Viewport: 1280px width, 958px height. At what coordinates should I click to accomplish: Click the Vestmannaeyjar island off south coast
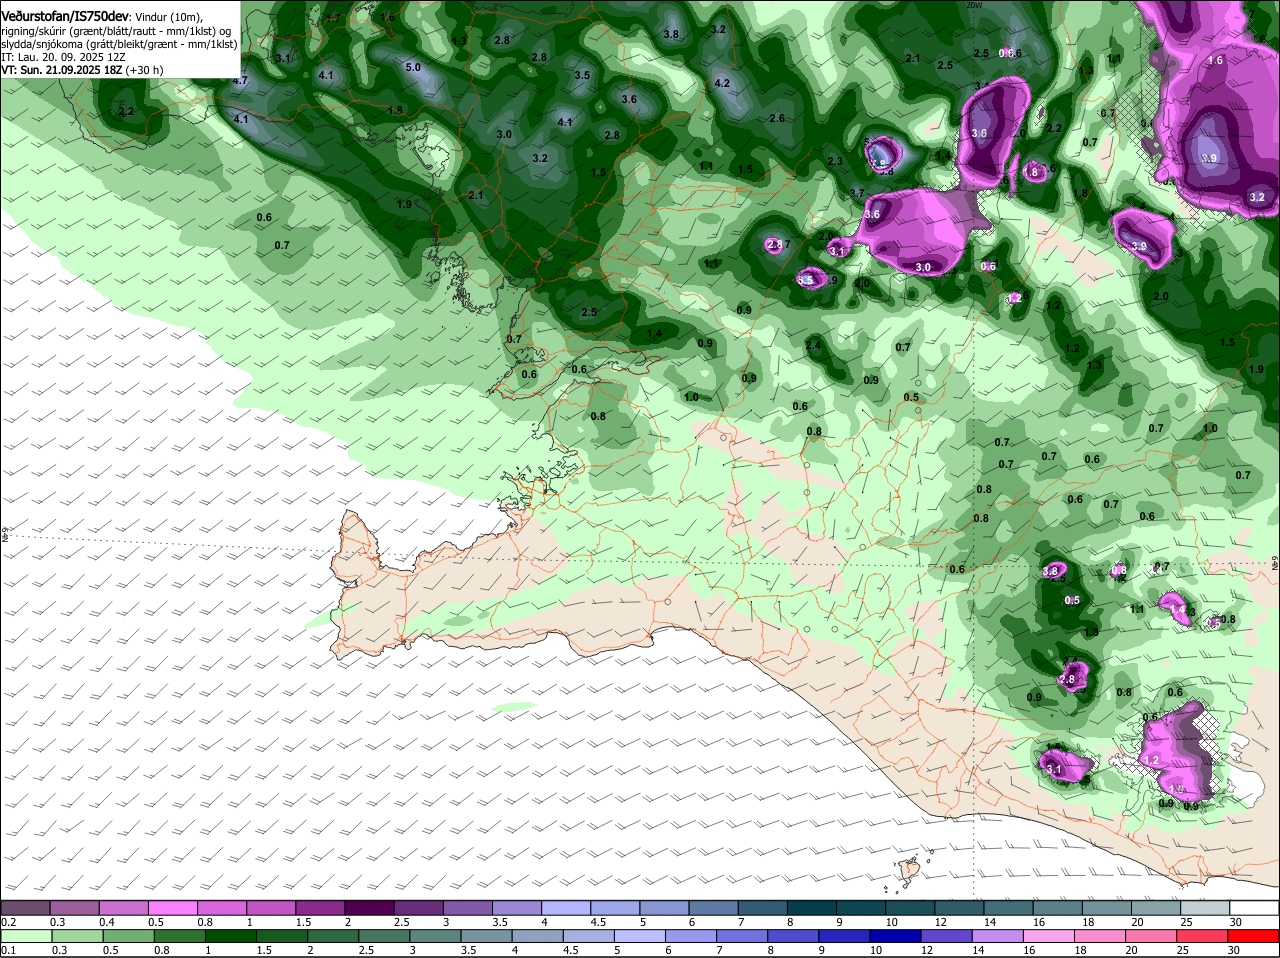point(909,871)
